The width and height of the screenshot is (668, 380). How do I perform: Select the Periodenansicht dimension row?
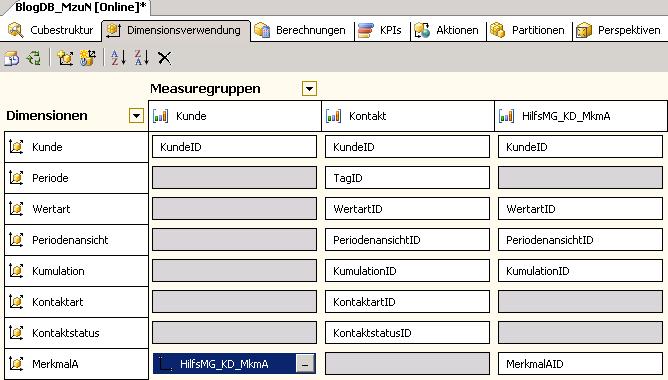(76, 240)
